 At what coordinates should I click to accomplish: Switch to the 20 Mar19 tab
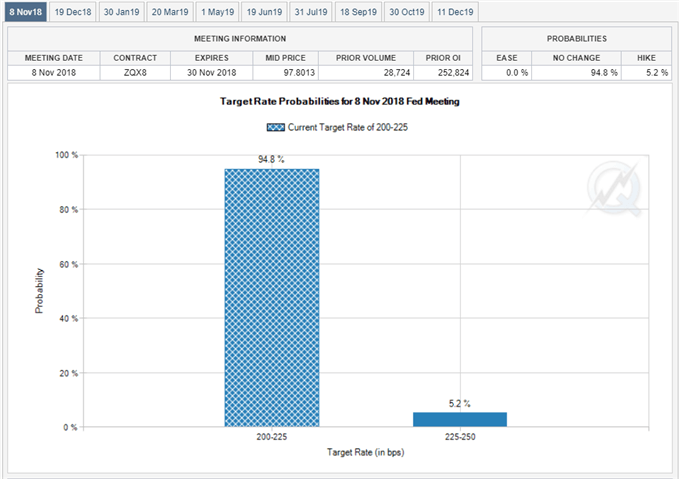(x=170, y=12)
